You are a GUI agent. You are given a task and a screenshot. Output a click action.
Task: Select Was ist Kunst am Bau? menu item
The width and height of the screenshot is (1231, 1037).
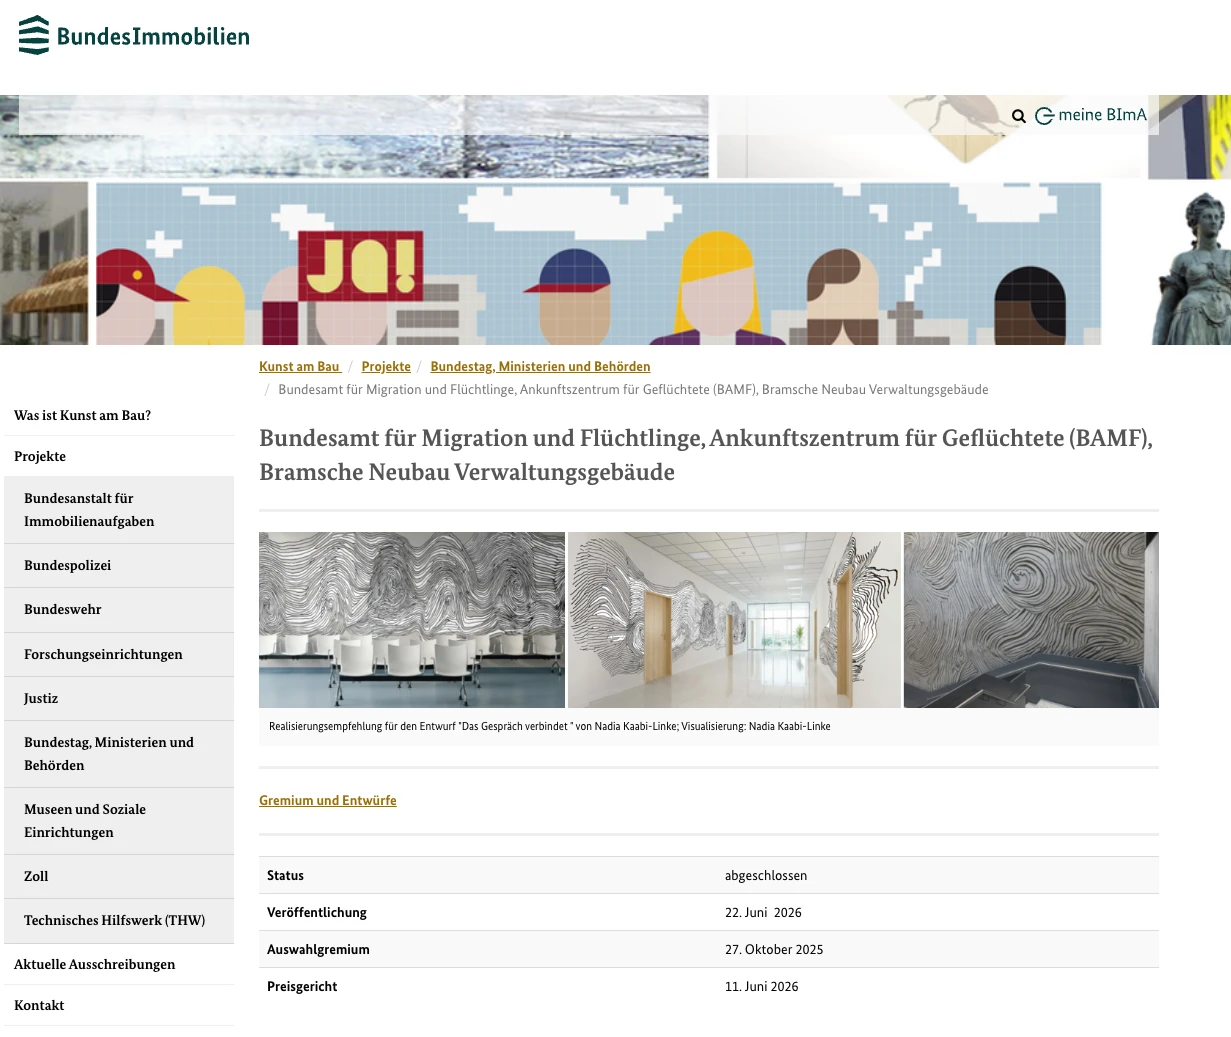point(119,415)
